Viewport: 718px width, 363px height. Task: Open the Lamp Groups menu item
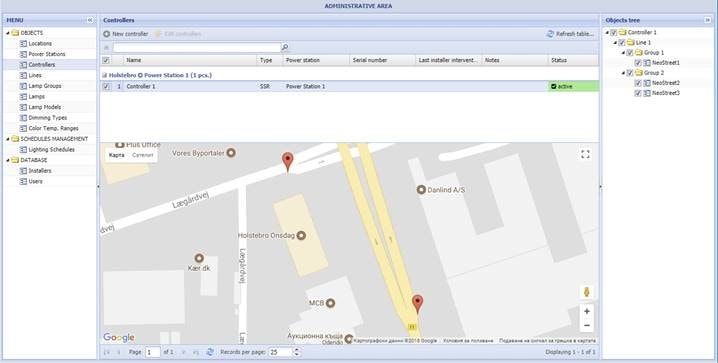(x=45, y=86)
